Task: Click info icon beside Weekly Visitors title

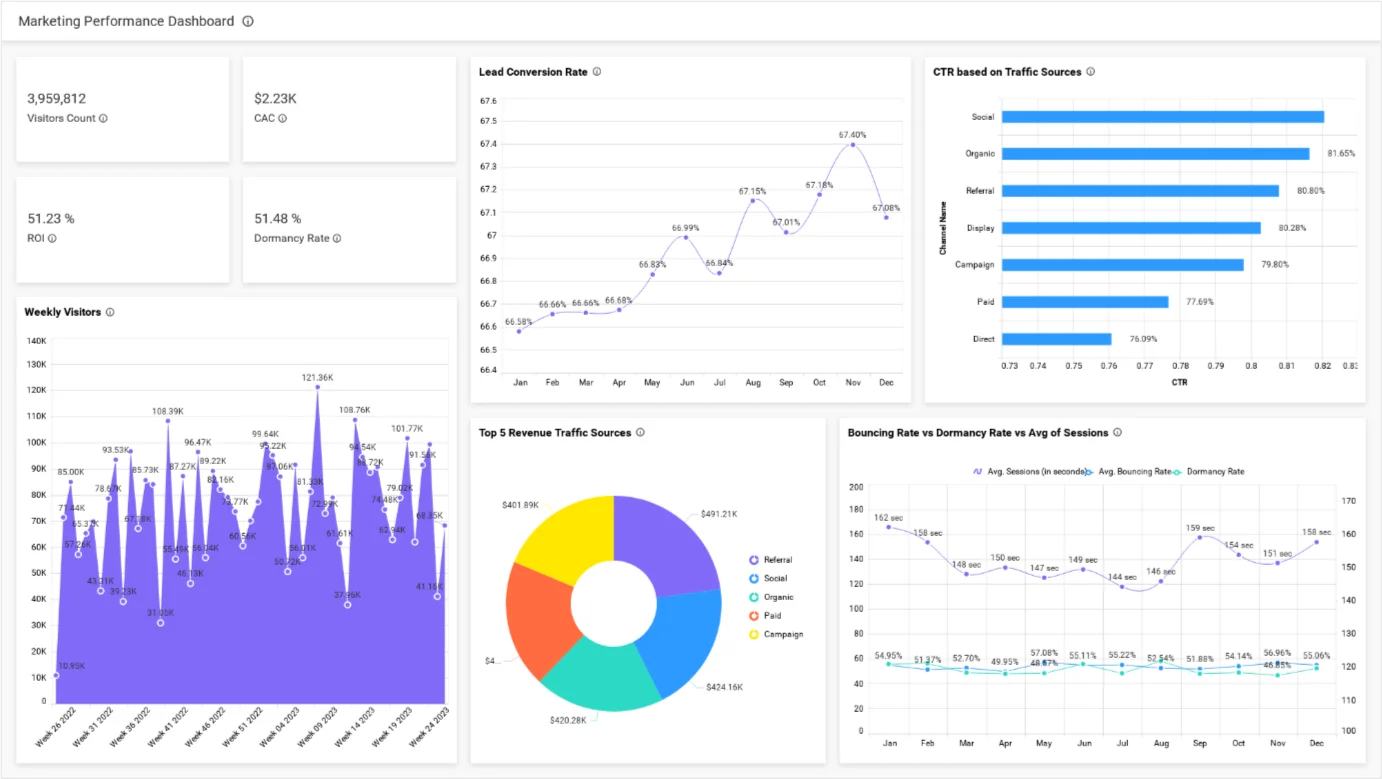Action: [x=110, y=312]
